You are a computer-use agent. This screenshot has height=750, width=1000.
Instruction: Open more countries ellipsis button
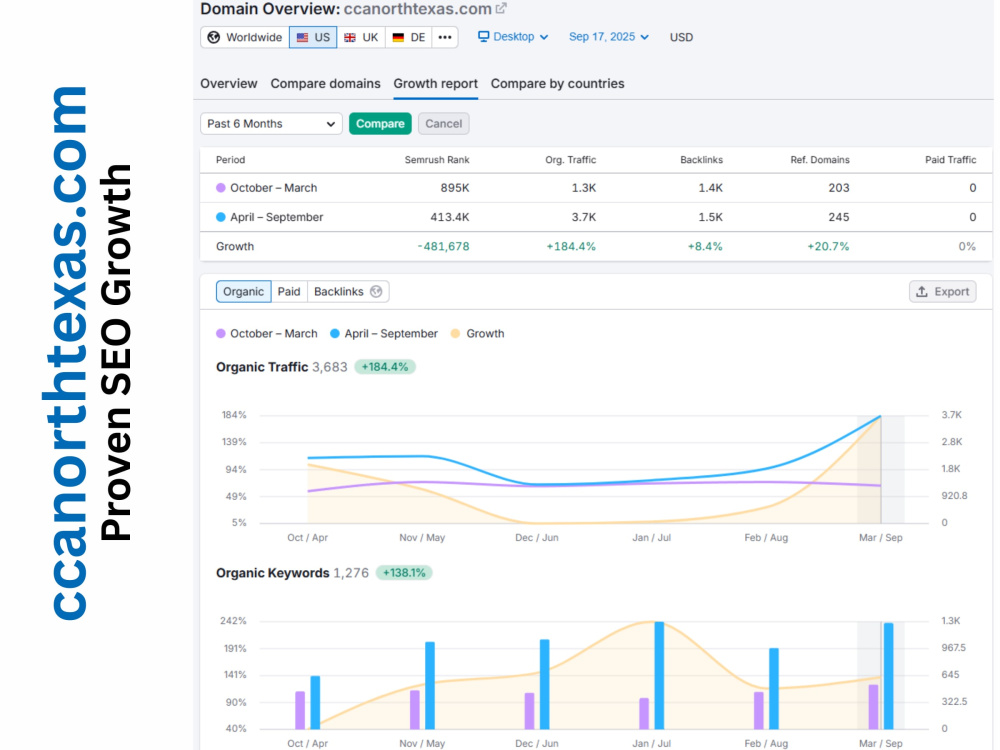tap(445, 37)
